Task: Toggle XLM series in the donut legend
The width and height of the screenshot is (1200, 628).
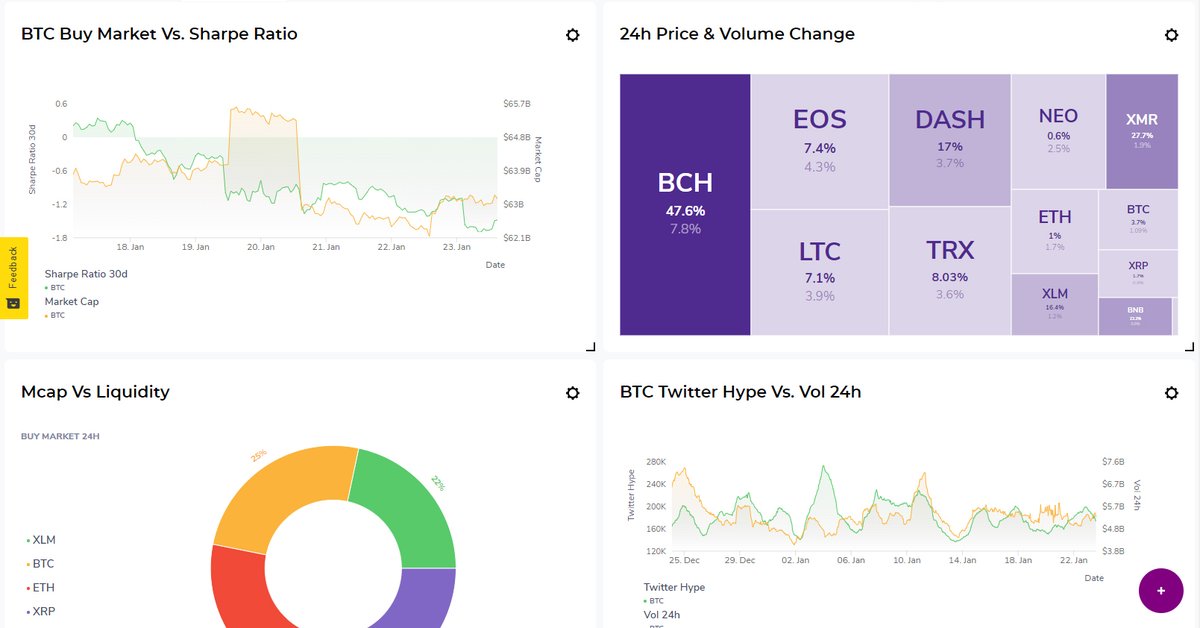Action: click(x=43, y=540)
